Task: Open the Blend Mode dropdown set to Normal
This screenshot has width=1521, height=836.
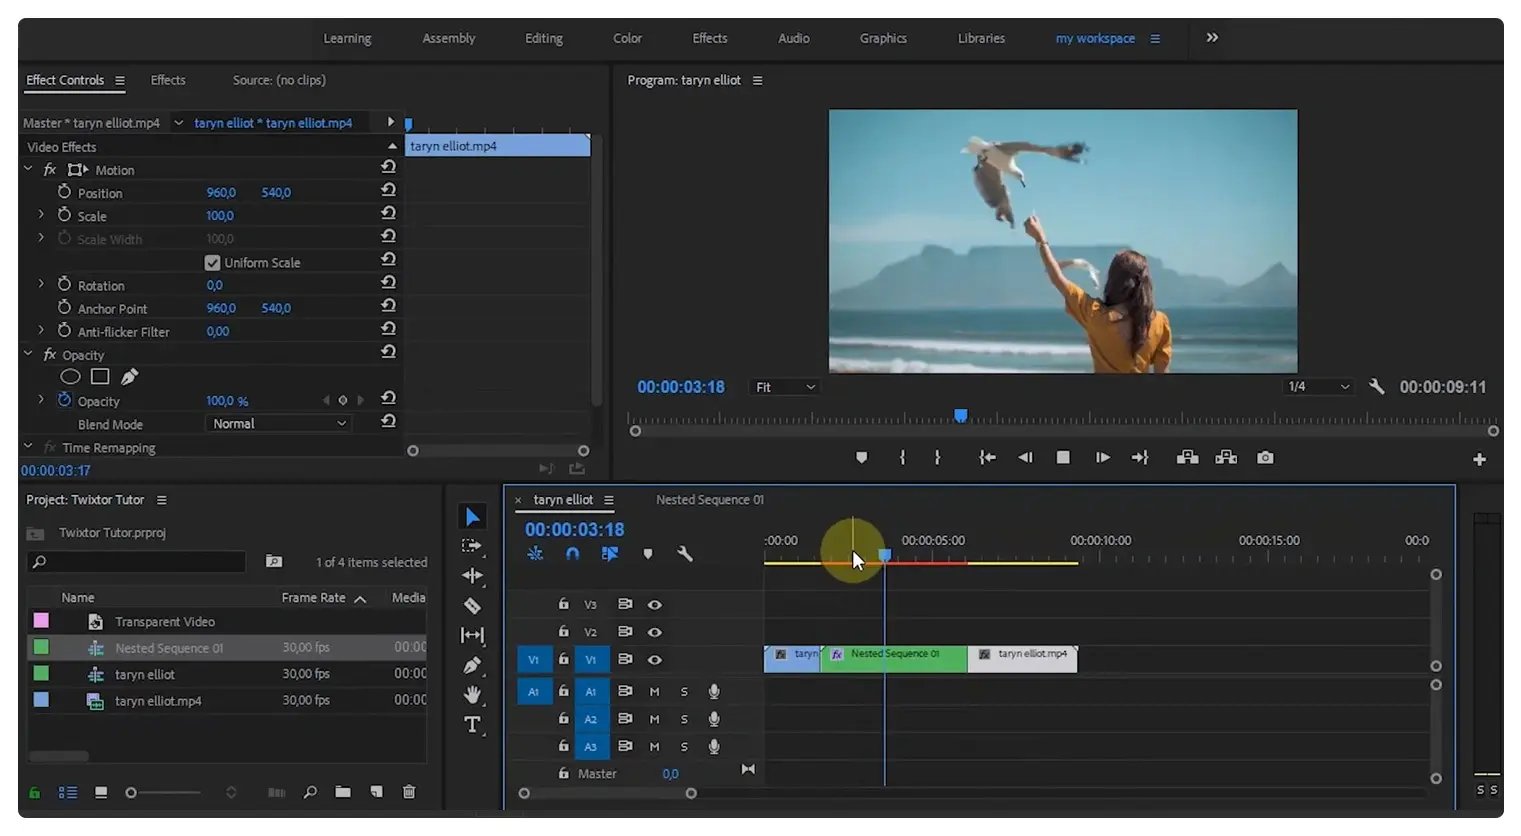Action: tap(278, 423)
